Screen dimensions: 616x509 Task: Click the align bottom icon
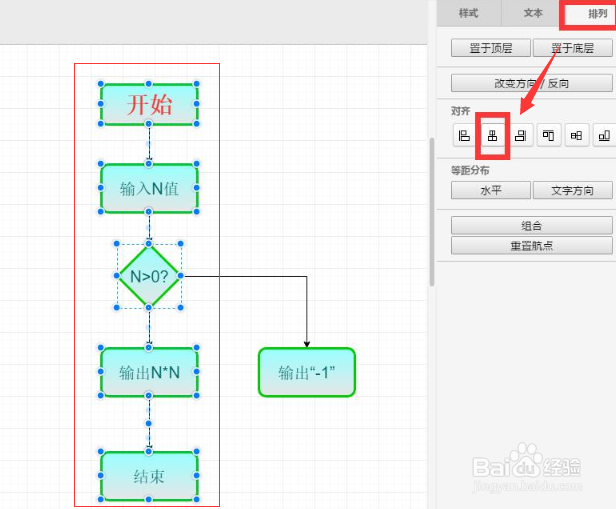604,135
